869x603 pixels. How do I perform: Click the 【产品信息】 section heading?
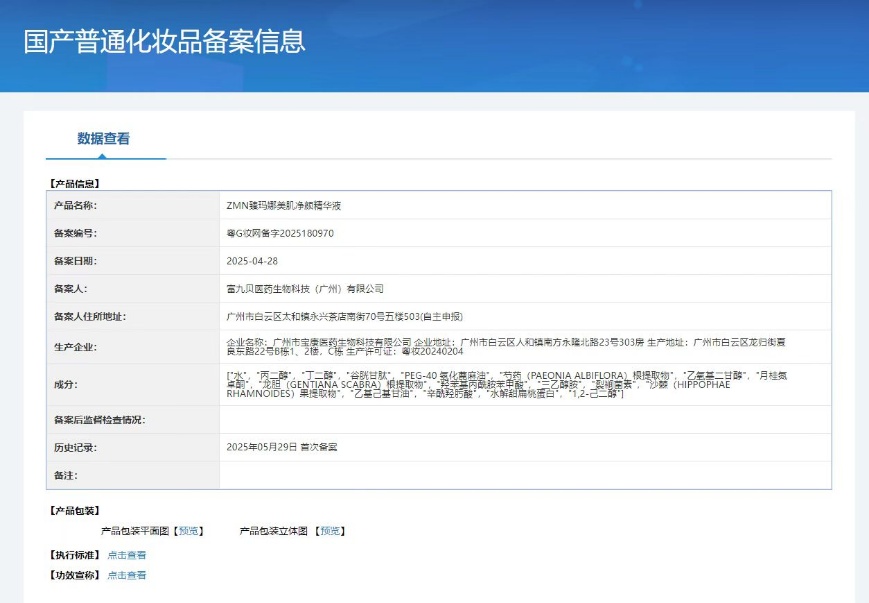75,184
